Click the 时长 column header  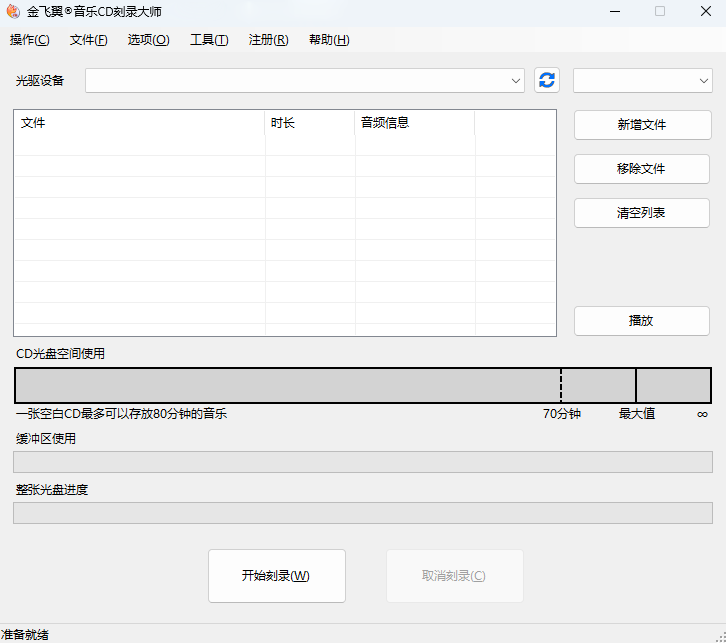pyautogui.click(x=310, y=123)
